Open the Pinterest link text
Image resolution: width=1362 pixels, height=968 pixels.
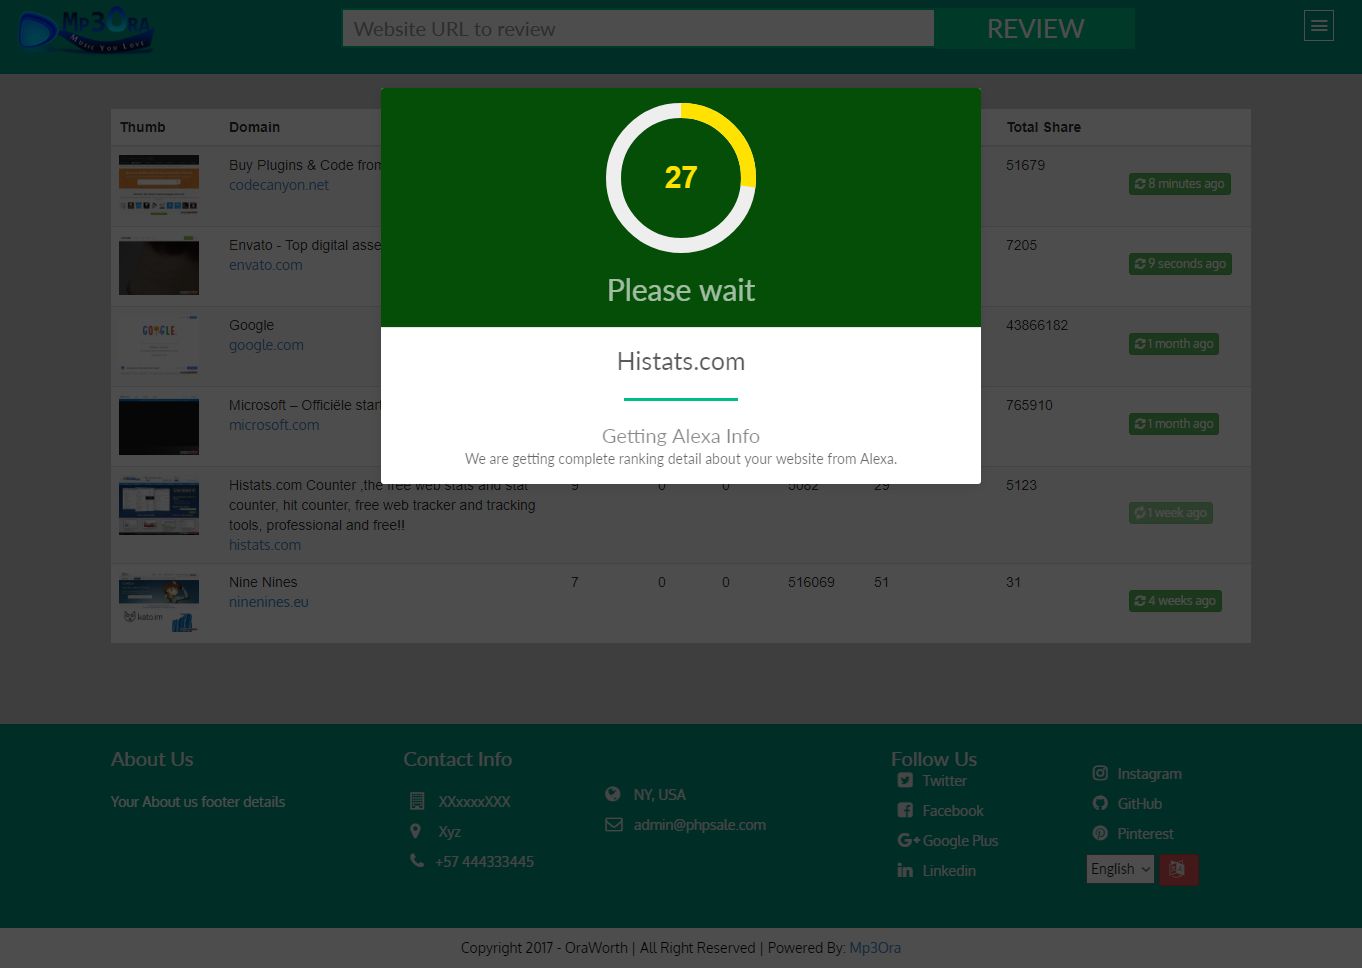click(x=1146, y=834)
